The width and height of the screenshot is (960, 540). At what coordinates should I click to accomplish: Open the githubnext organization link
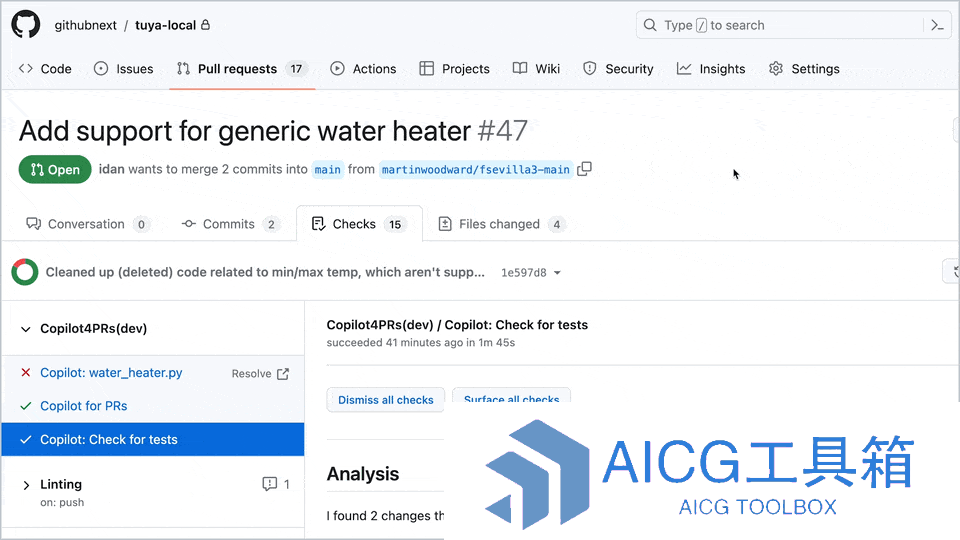click(x=85, y=25)
